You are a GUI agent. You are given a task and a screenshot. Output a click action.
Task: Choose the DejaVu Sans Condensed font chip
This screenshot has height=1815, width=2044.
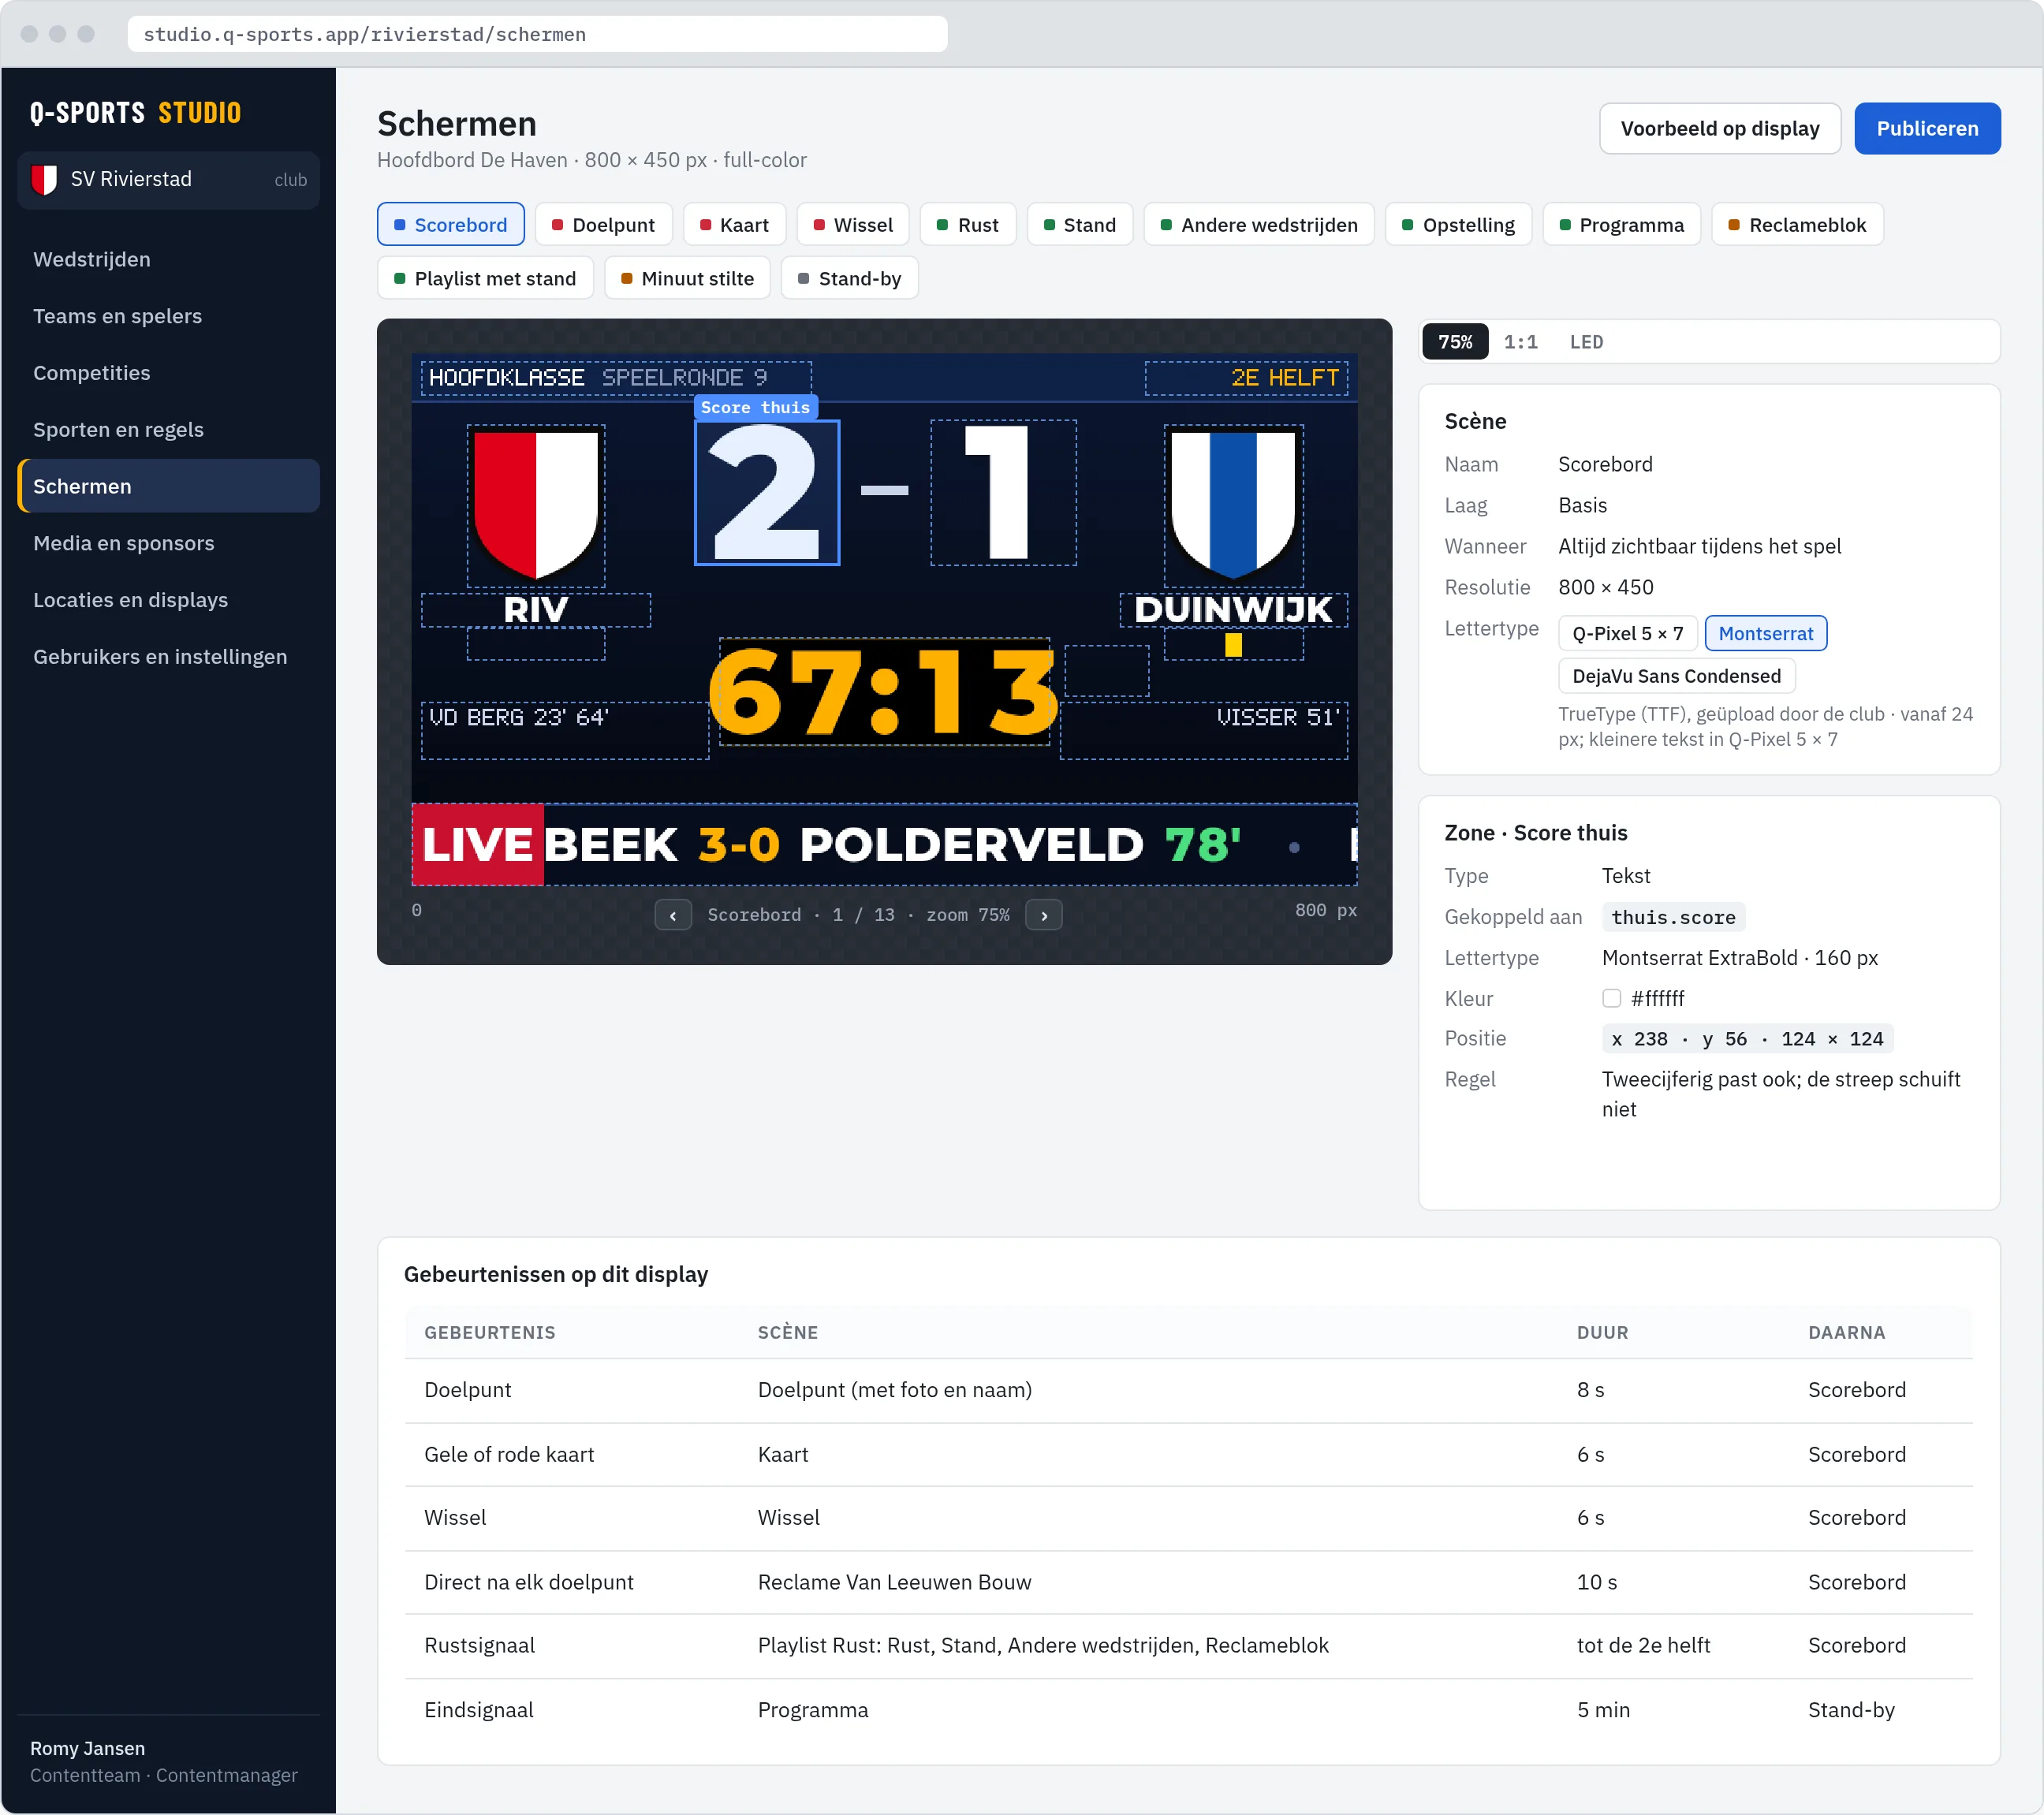(1676, 677)
